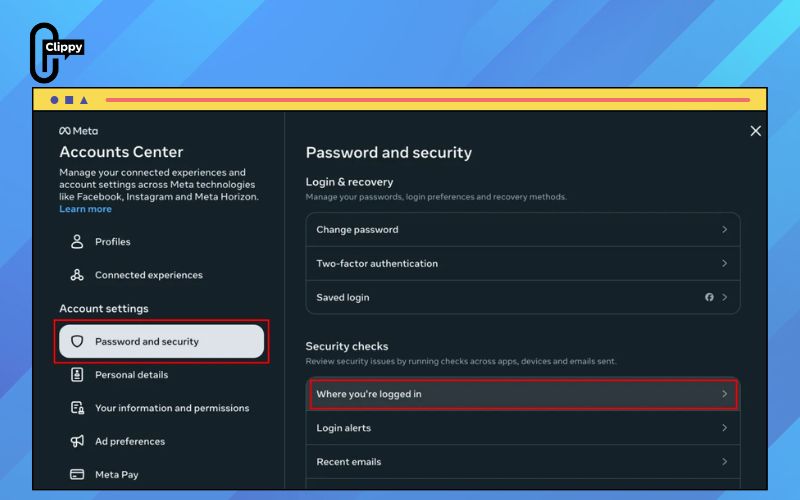This screenshot has height=500, width=800.
Task: Click the Profiles person icon
Action: coord(77,241)
